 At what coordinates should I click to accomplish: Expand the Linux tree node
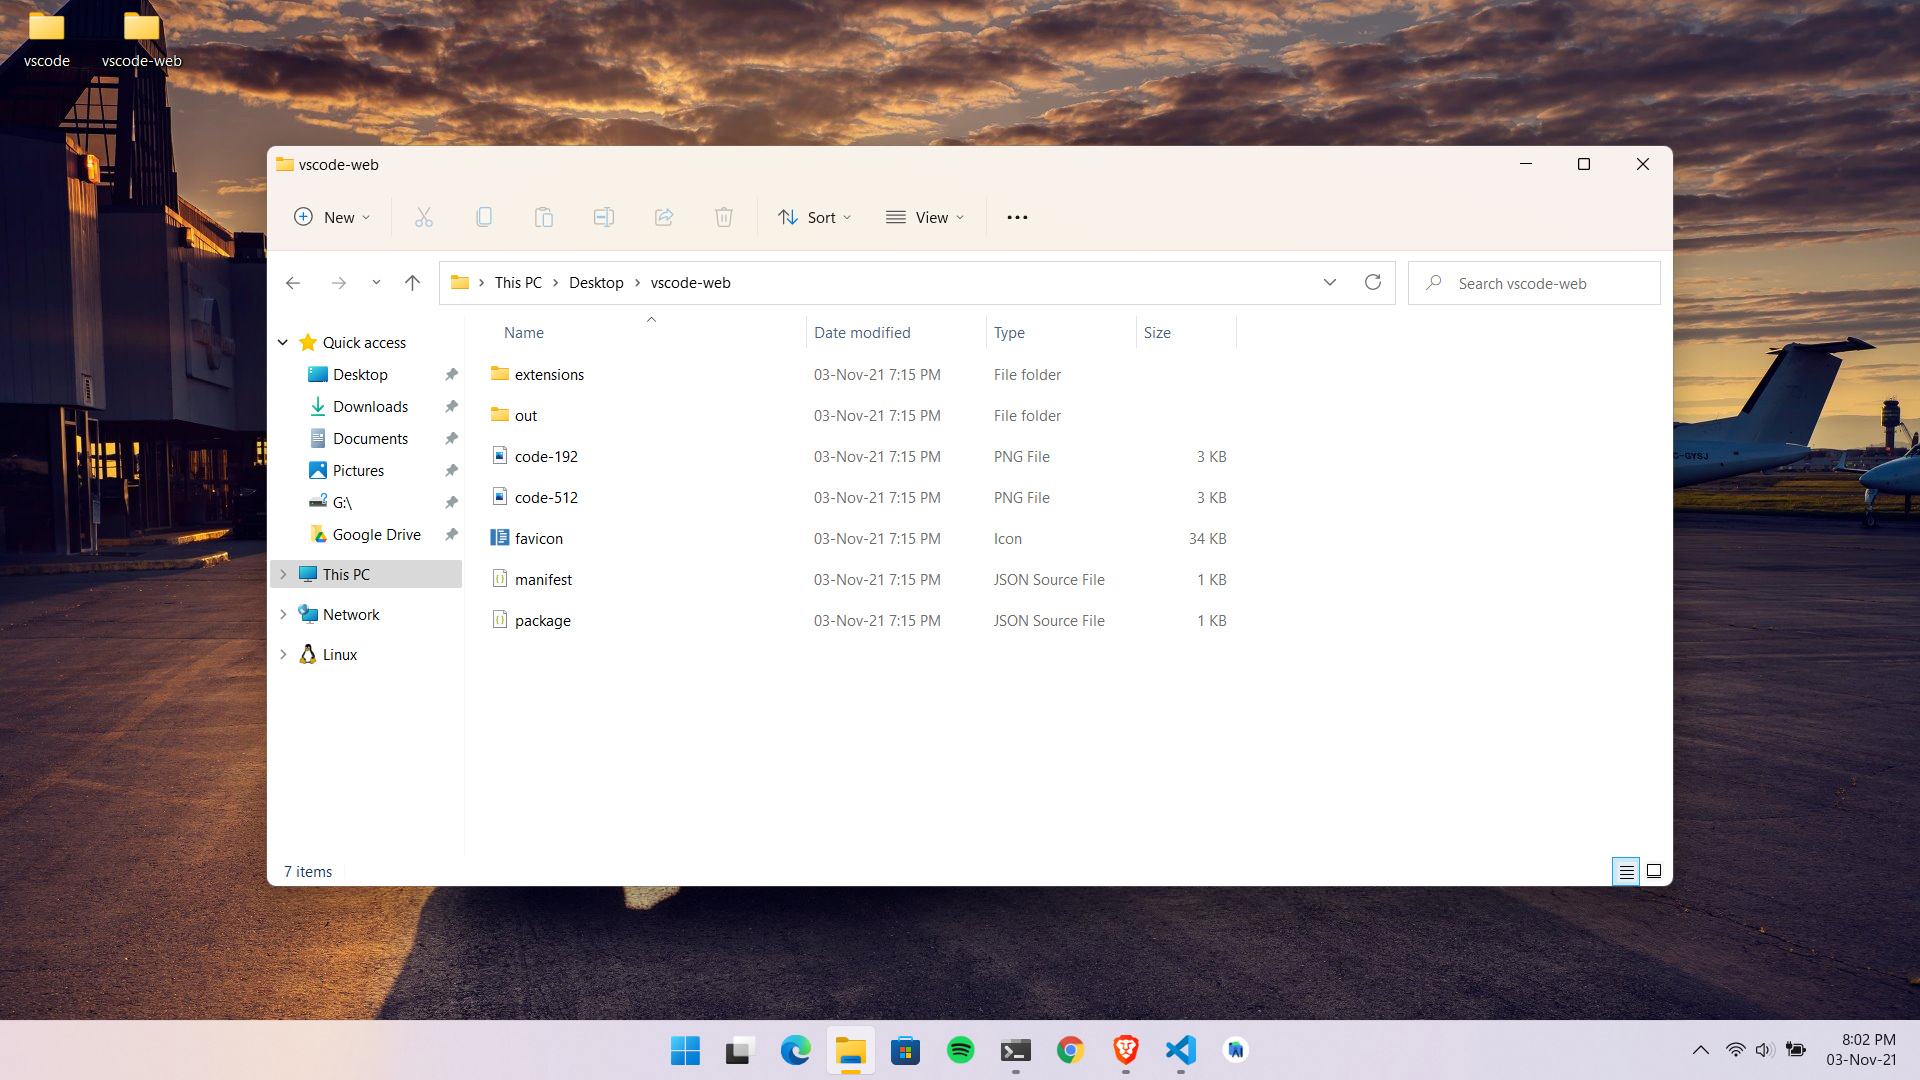[283, 654]
